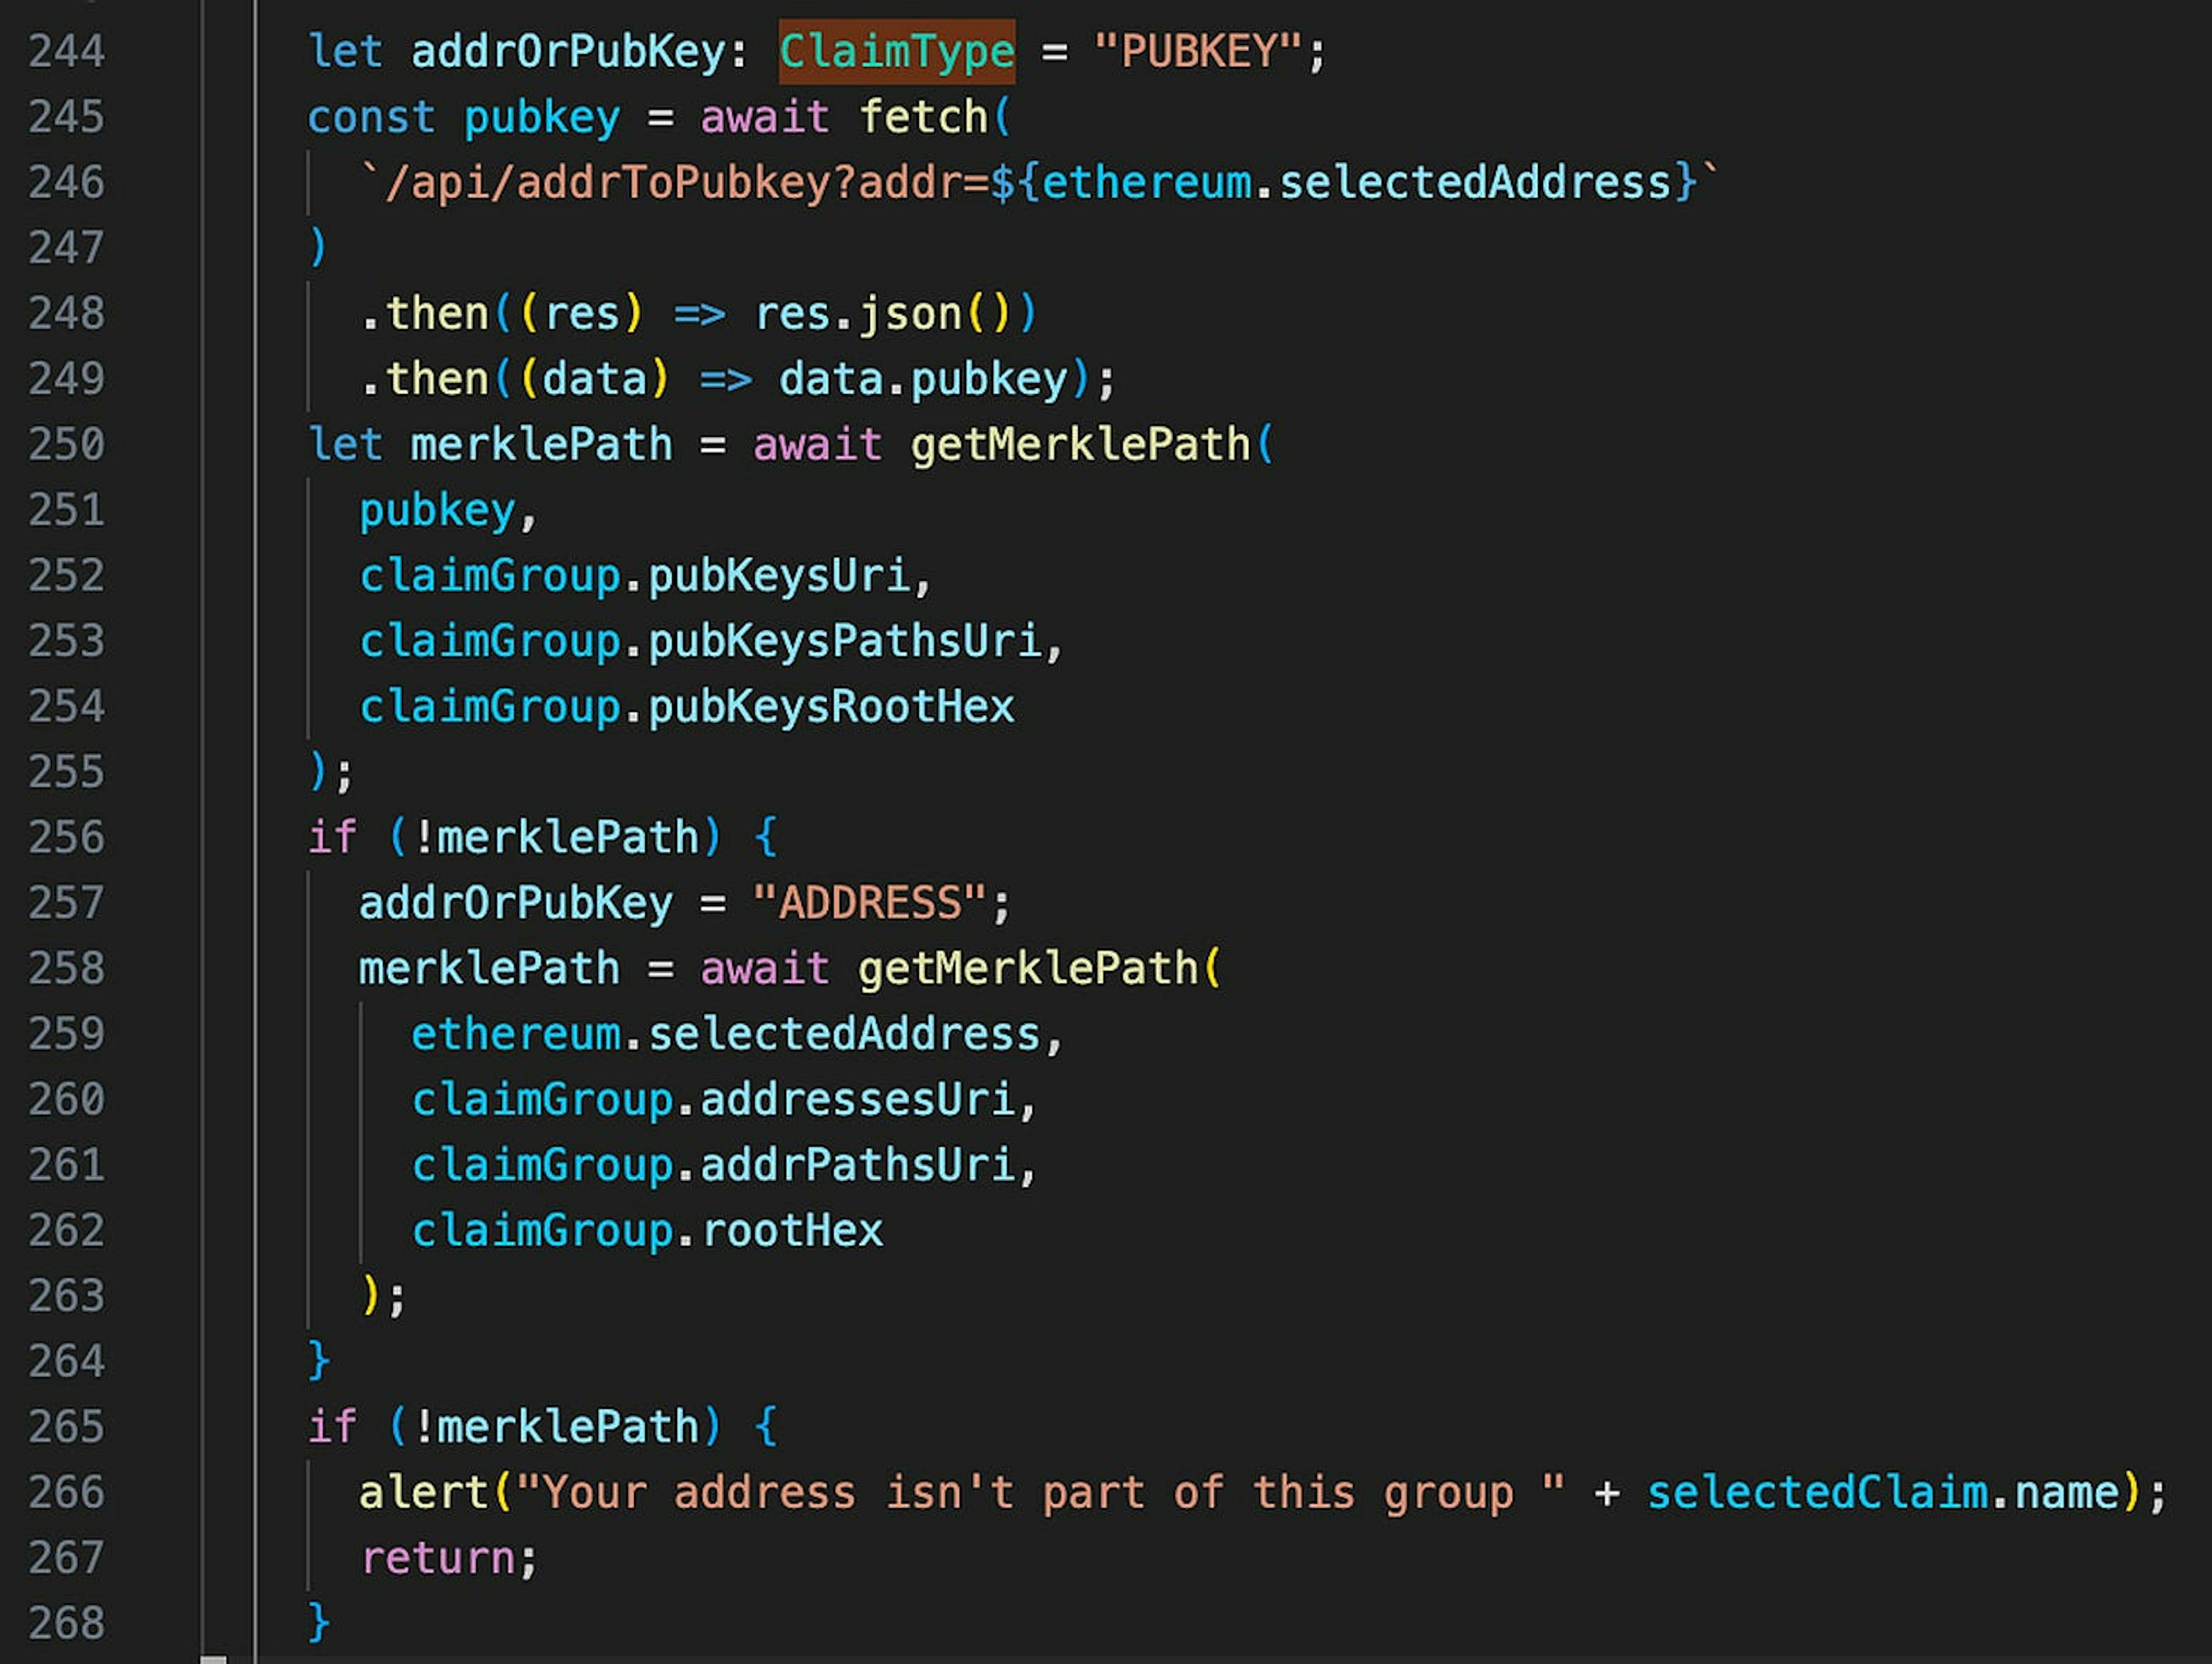Click getMerklePath call on line 250
This screenshot has height=1664, width=2212.
[x=1080, y=444]
